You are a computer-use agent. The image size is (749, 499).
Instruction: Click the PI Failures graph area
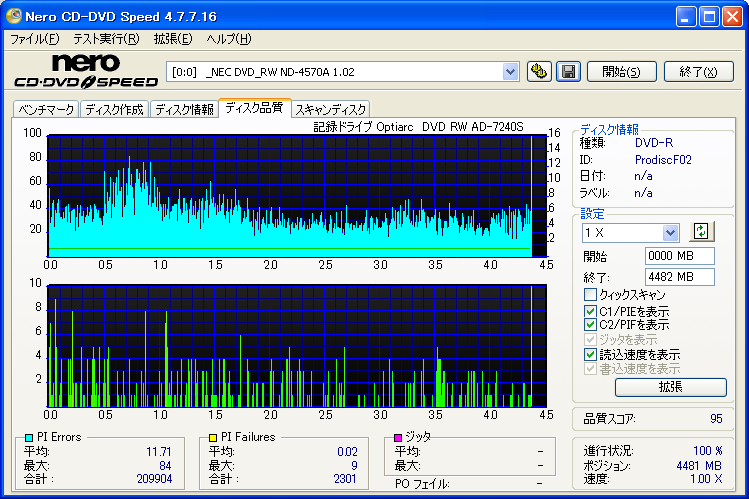[x=297, y=346]
